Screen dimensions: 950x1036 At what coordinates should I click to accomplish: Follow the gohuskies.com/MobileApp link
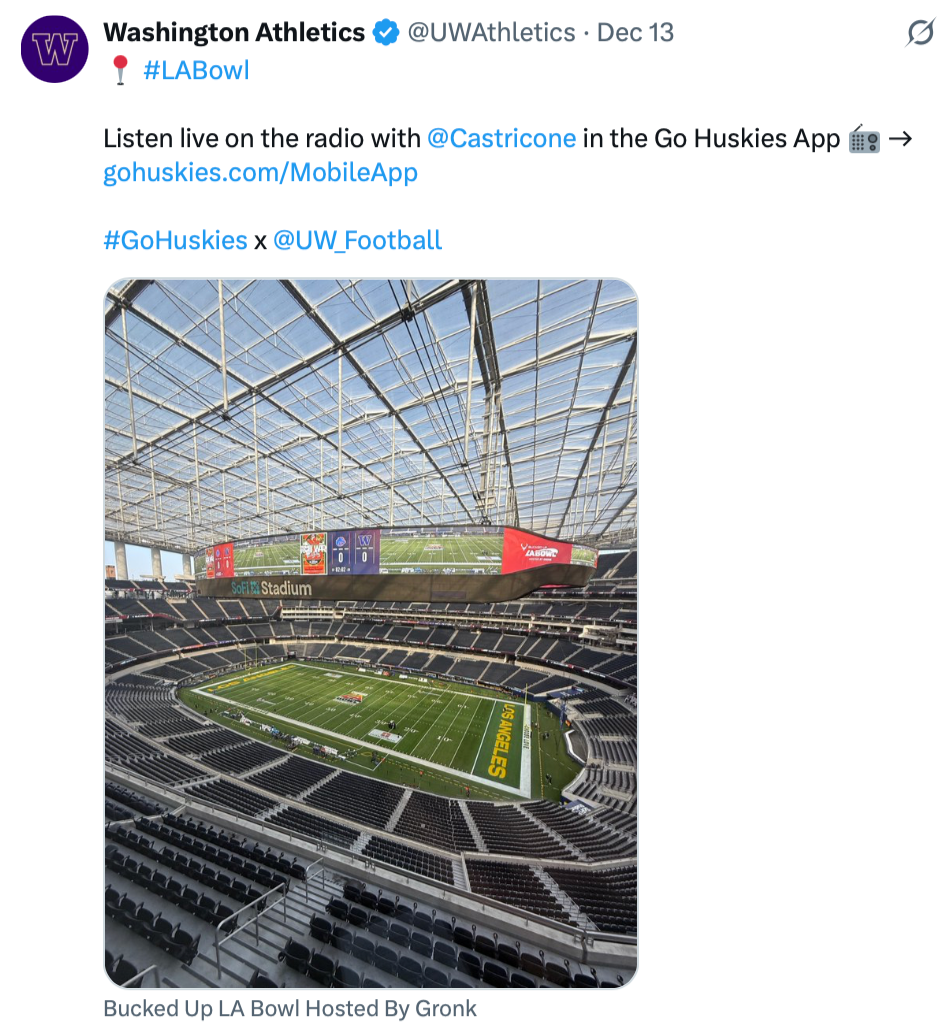coord(260,172)
